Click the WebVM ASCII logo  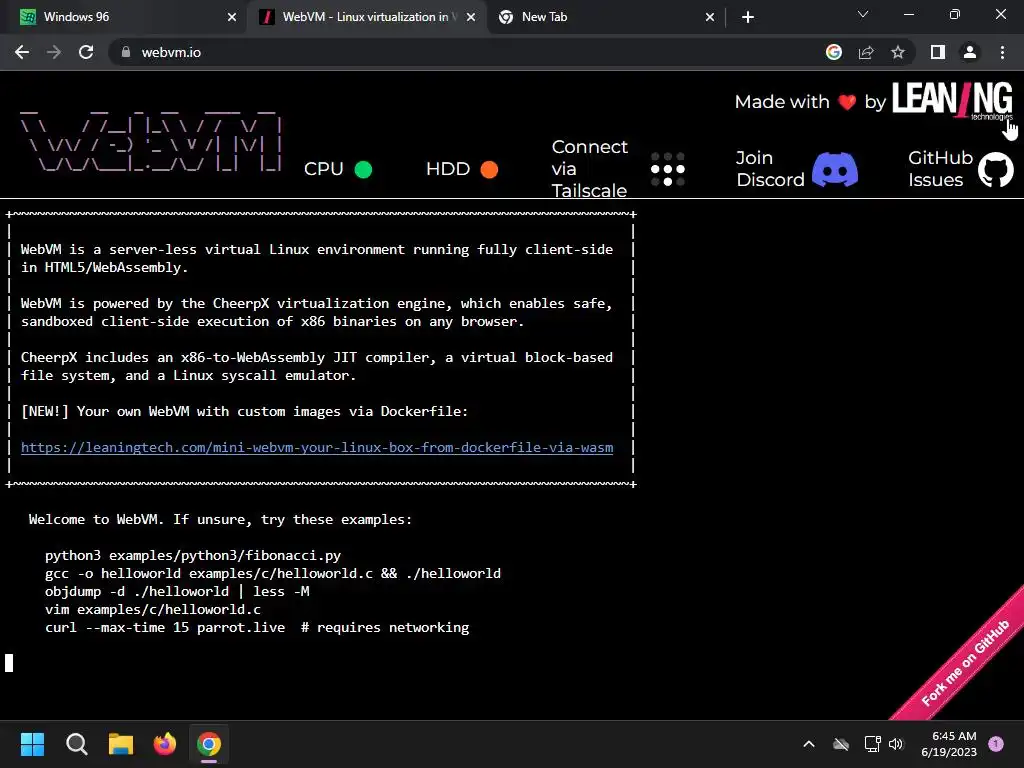point(152,142)
